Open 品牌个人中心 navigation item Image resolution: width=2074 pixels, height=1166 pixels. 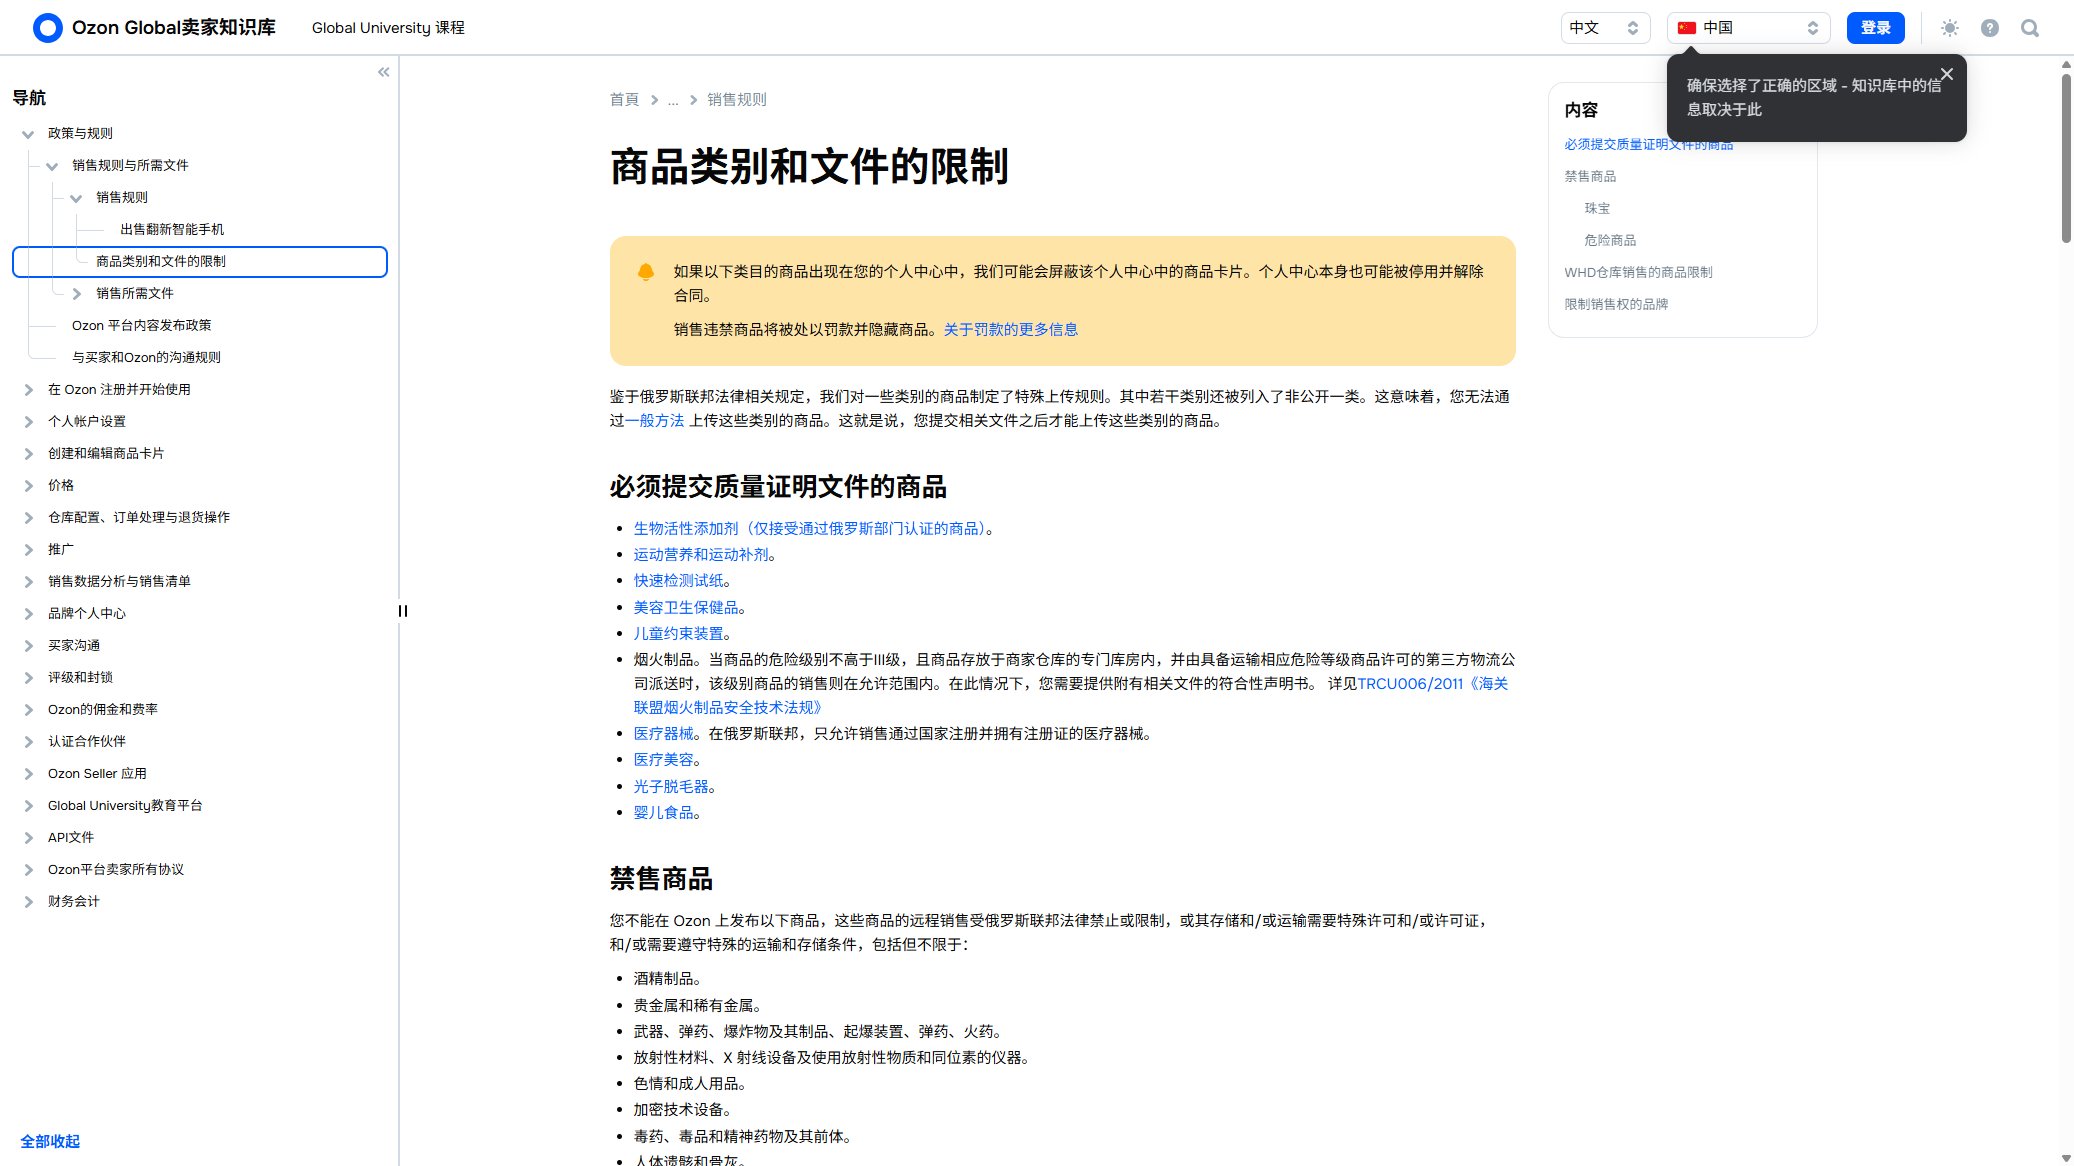87,613
